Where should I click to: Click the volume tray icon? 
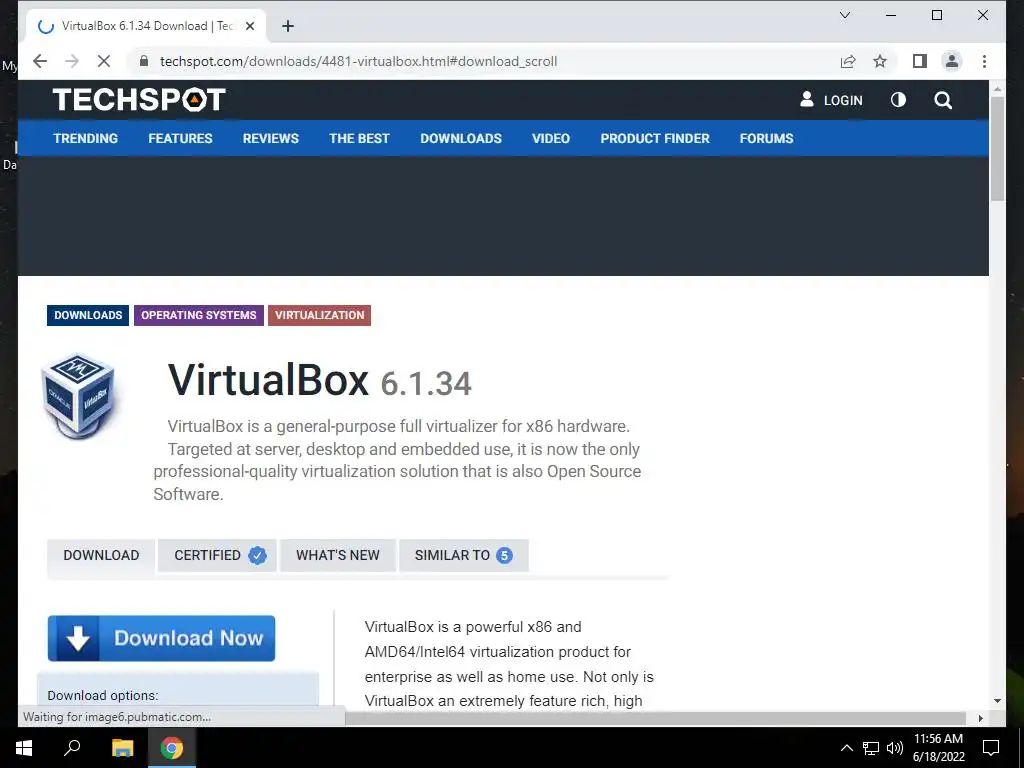click(895, 748)
